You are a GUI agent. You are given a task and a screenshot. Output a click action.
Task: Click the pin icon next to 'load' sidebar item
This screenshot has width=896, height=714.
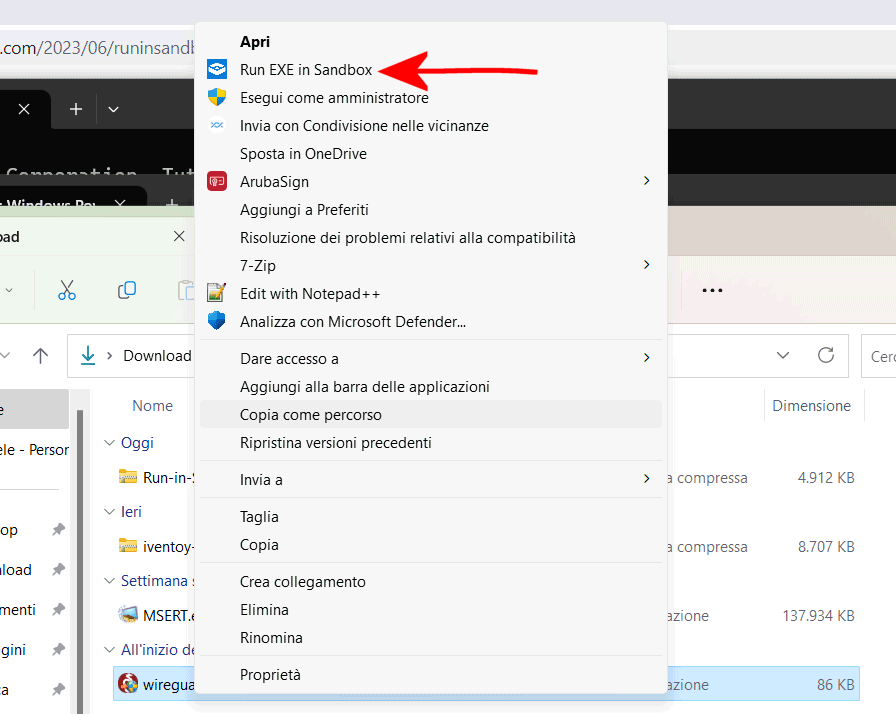tap(58, 569)
